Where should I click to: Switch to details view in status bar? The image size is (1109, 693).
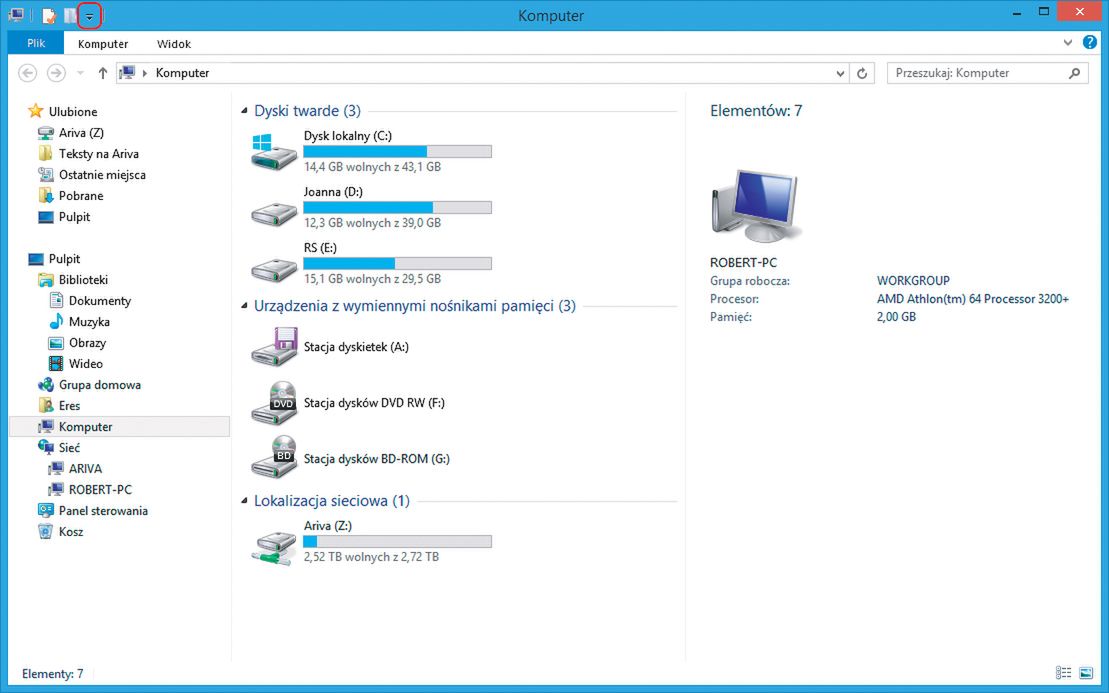click(1064, 672)
